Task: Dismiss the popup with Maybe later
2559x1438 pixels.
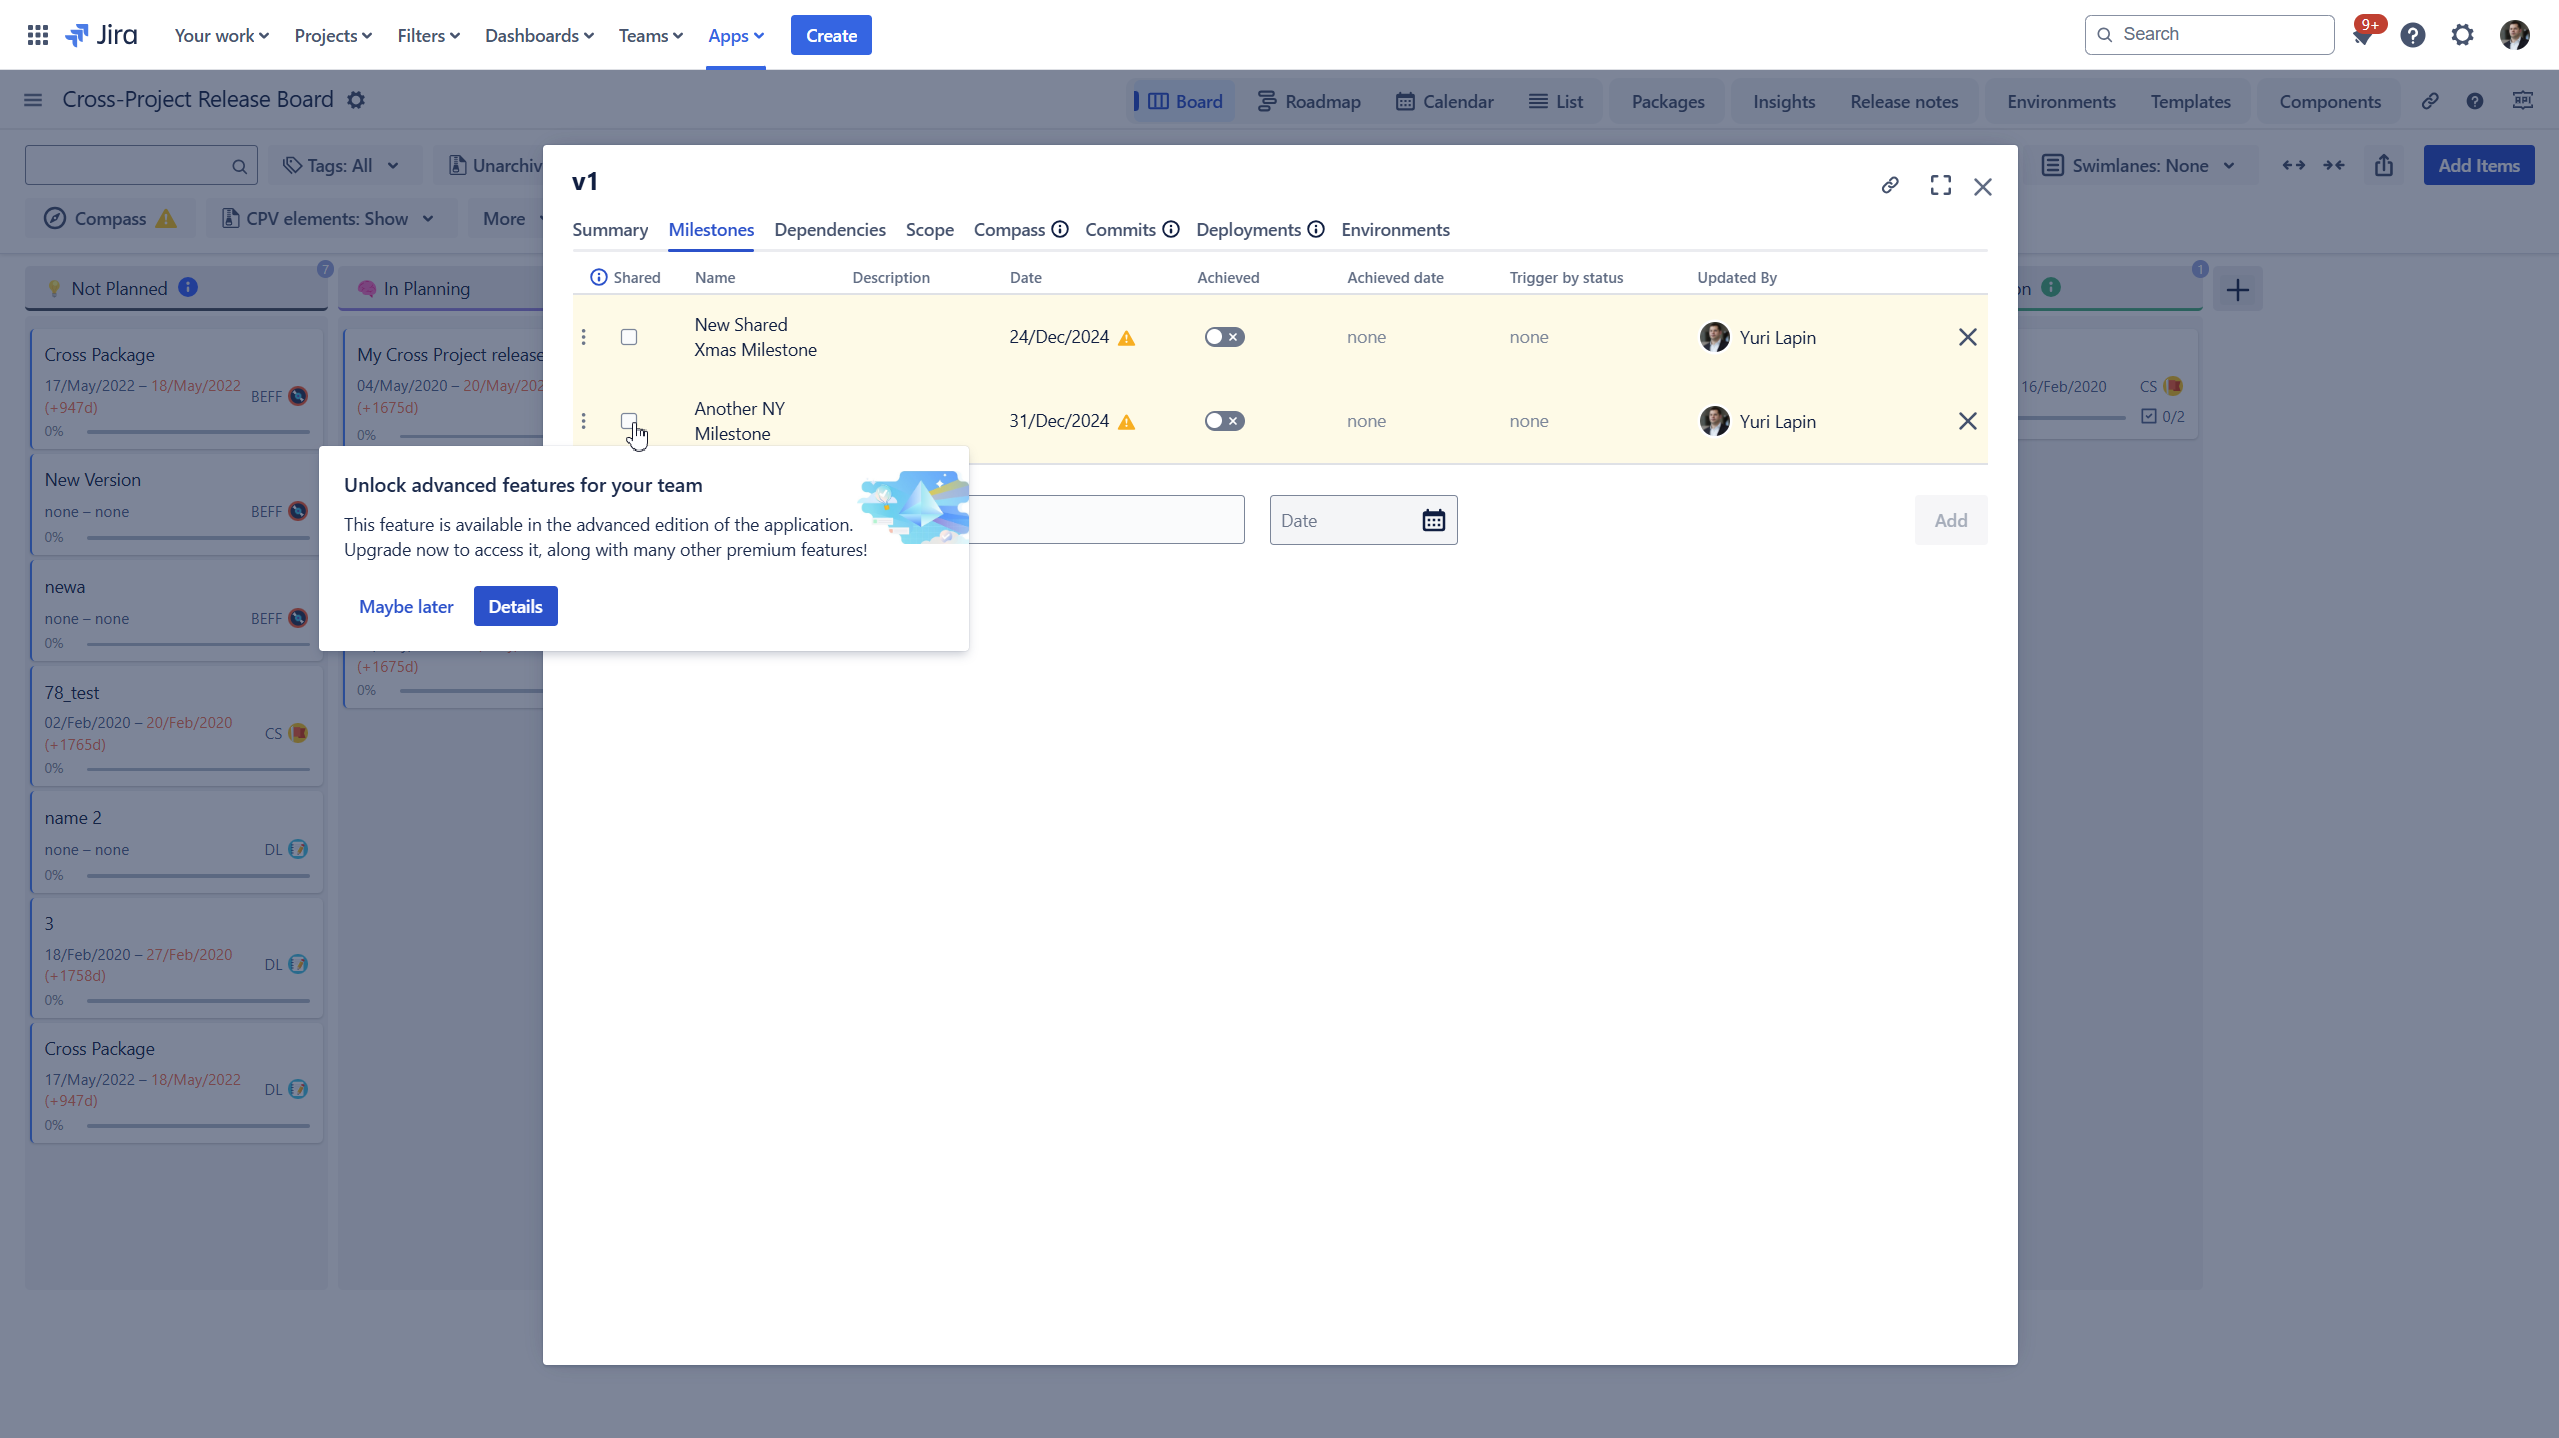Action: pyautogui.click(x=406, y=606)
